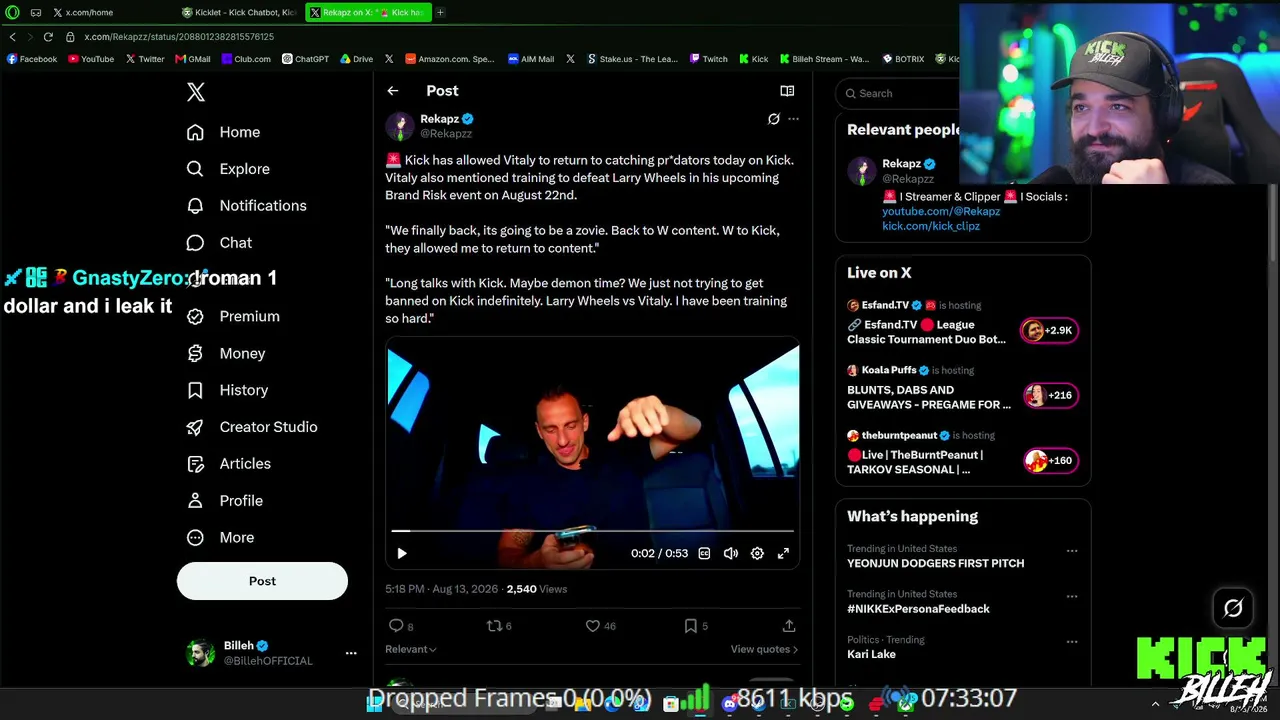Open the Club.com bookmark
The height and width of the screenshot is (720, 1280).
pyautogui.click(x=246, y=59)
